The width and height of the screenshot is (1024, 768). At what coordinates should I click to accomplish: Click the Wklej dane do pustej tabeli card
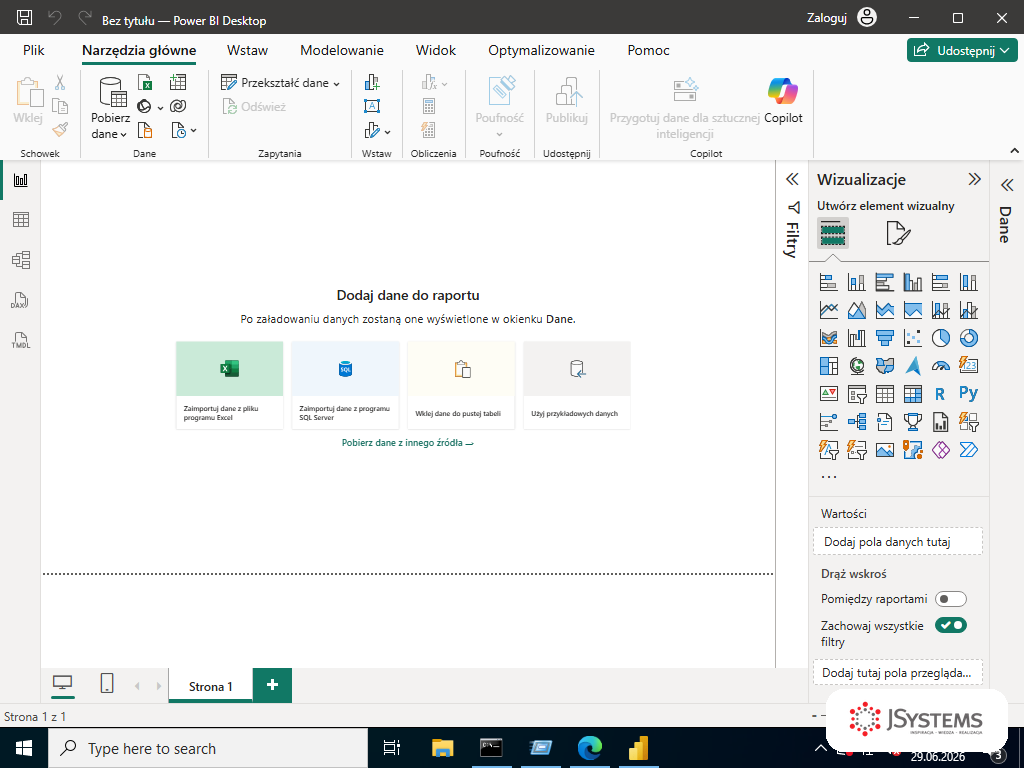[461, 385]
